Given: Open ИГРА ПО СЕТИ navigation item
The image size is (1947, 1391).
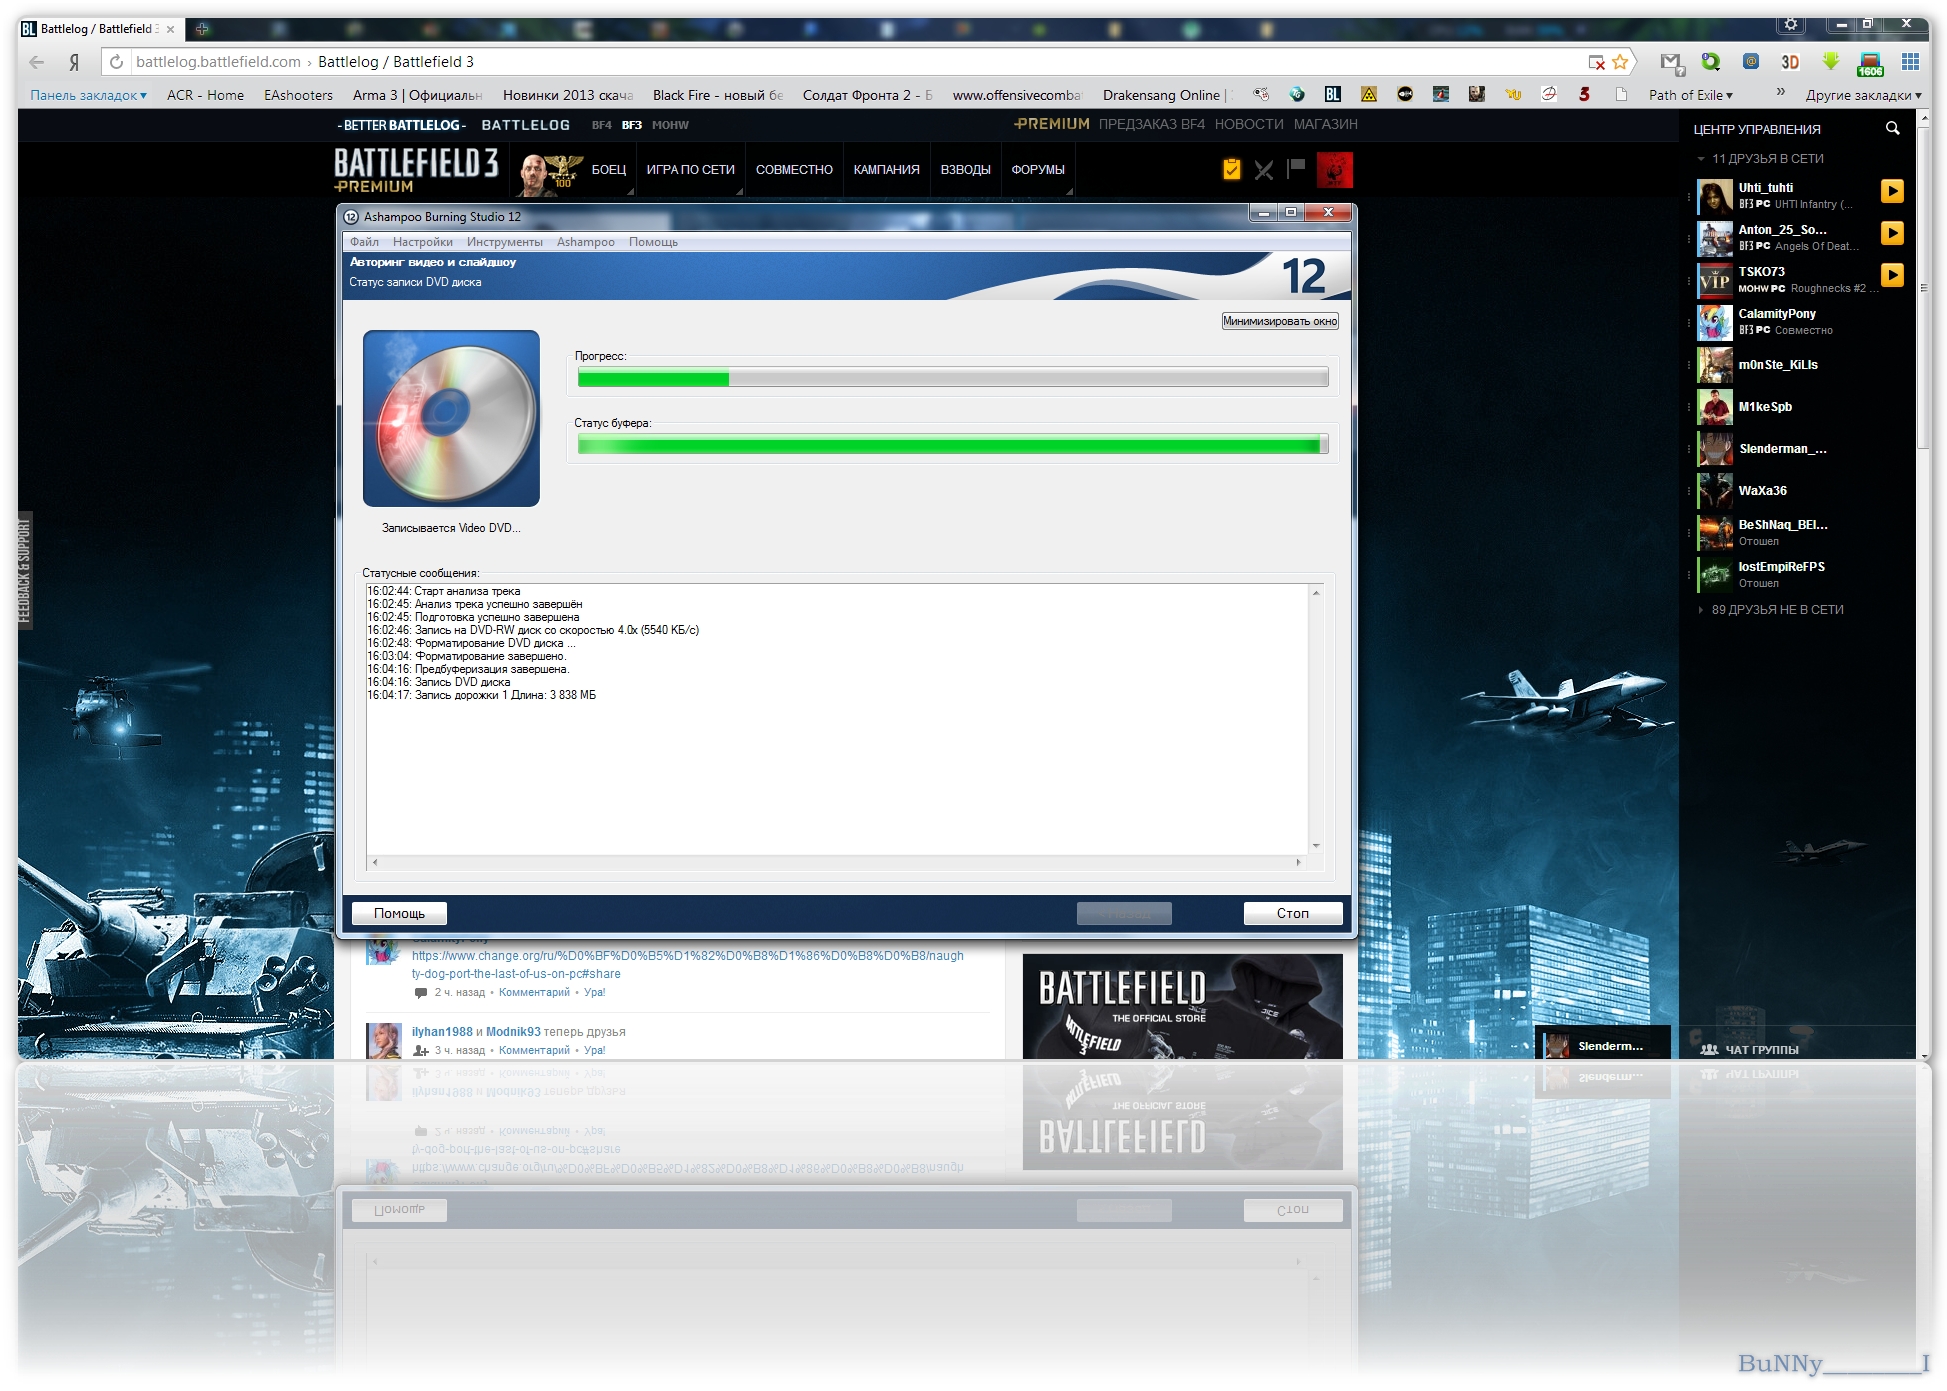Looking at the screenshot, I should [690, 170].
